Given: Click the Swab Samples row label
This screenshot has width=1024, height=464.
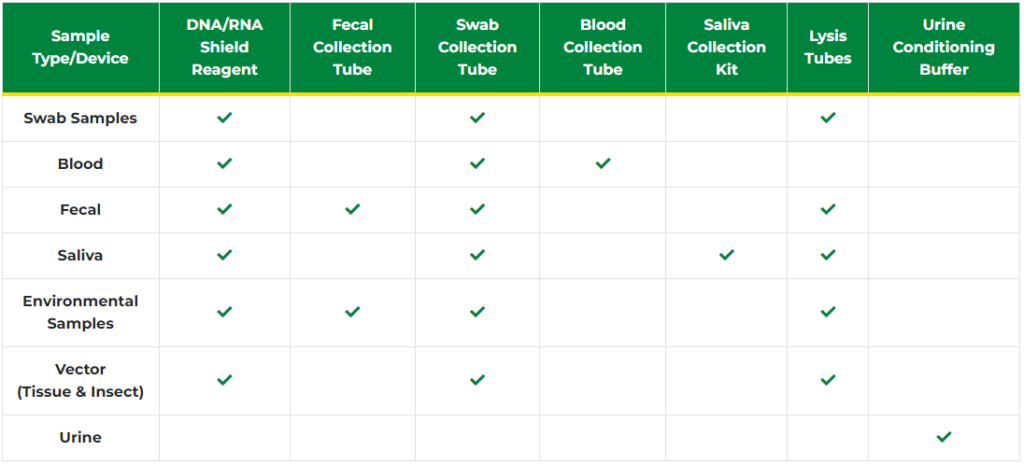Looking at the screenshot, I should [80, 117].
